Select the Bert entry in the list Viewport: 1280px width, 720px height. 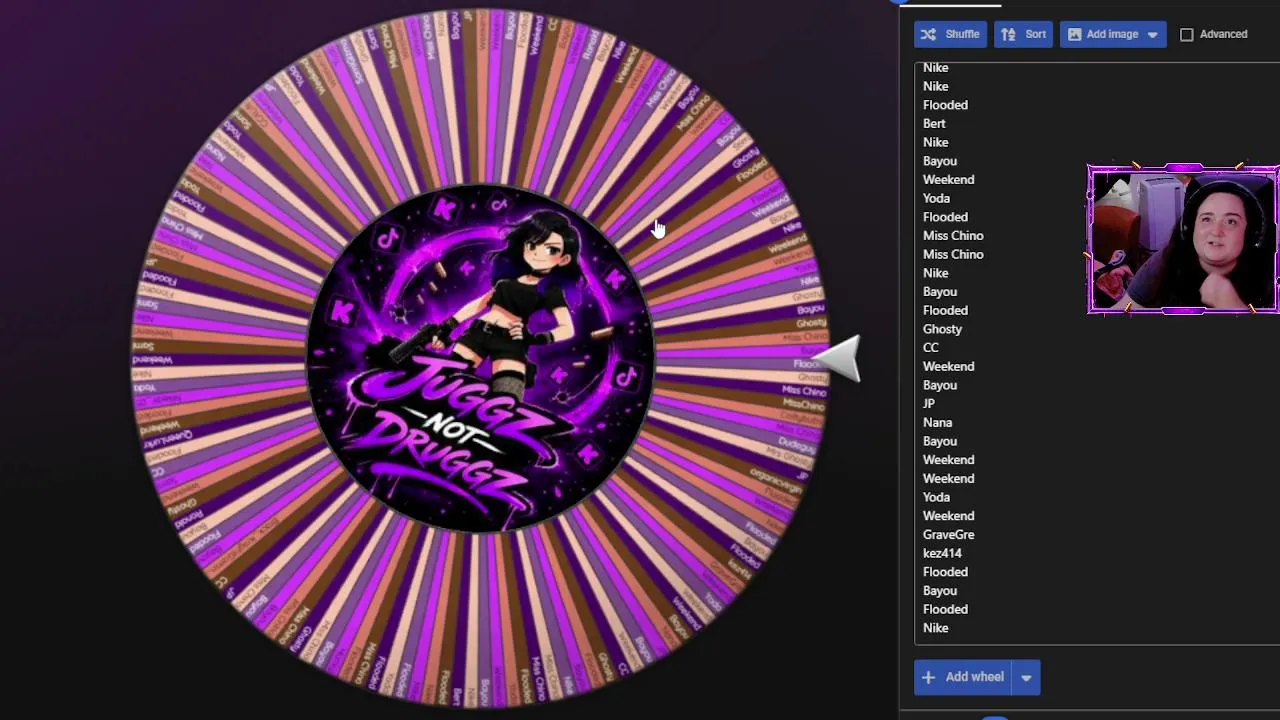click(x=934, y=124)
